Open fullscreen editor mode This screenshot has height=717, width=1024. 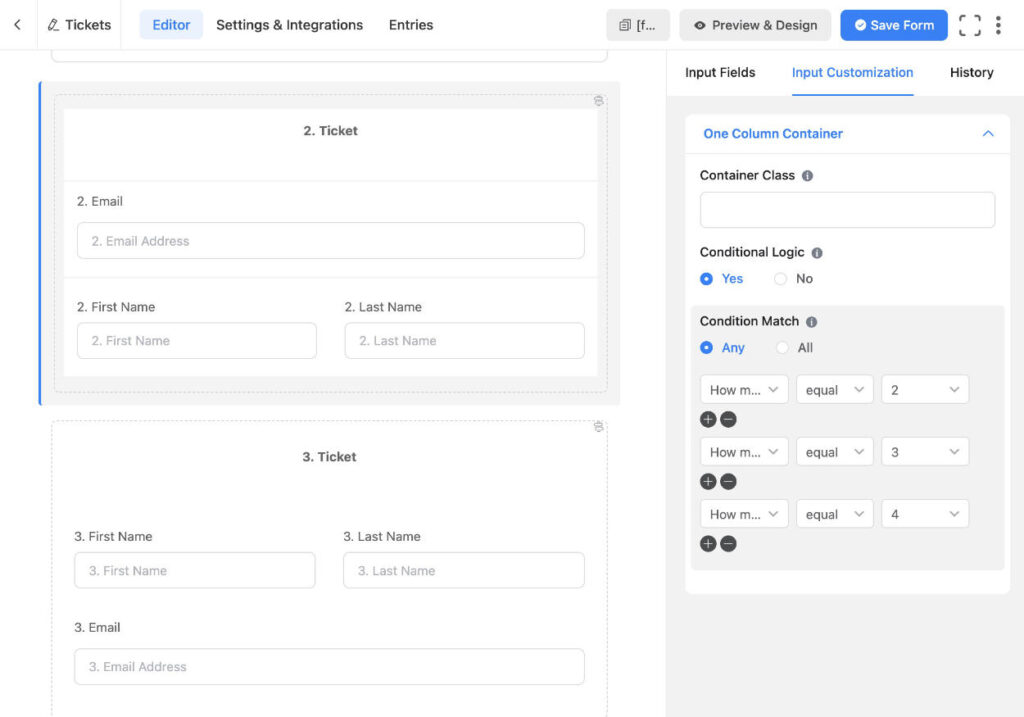coord(969,25)
